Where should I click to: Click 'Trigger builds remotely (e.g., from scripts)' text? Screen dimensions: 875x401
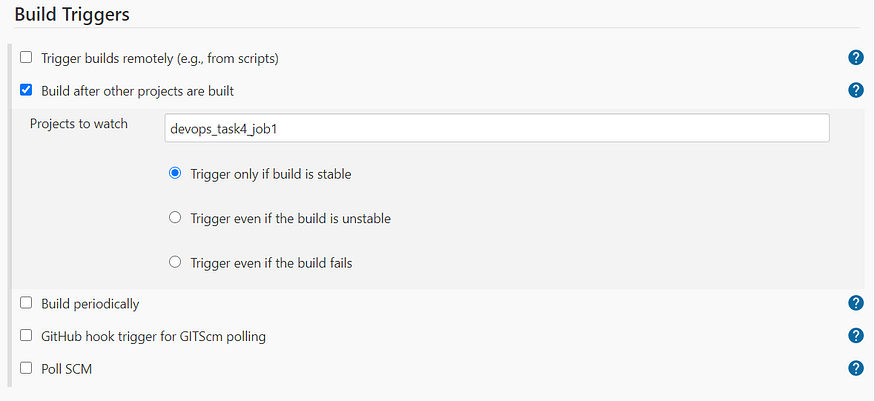[159, 58]
